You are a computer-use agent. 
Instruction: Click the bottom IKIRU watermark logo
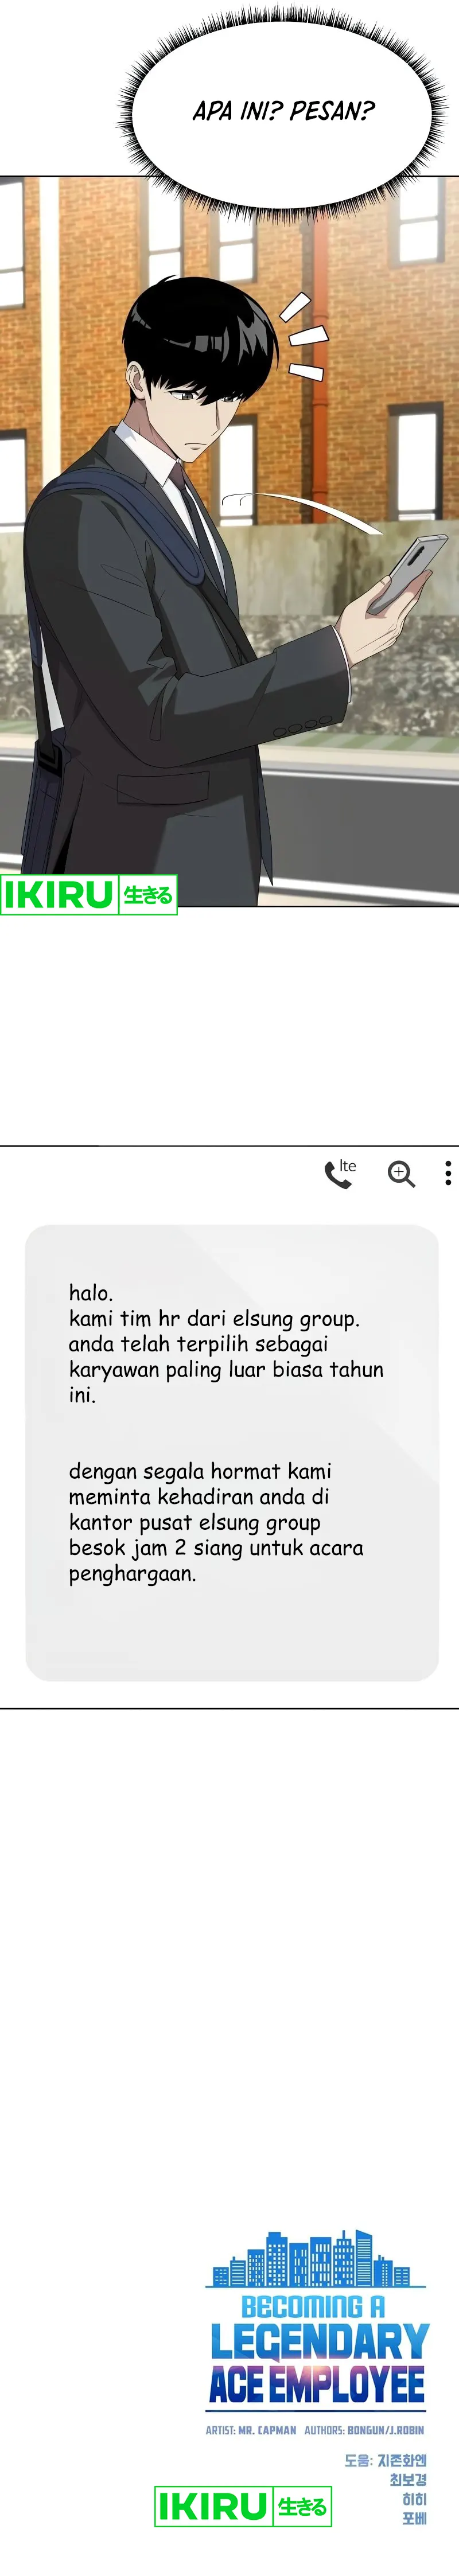213,2506
